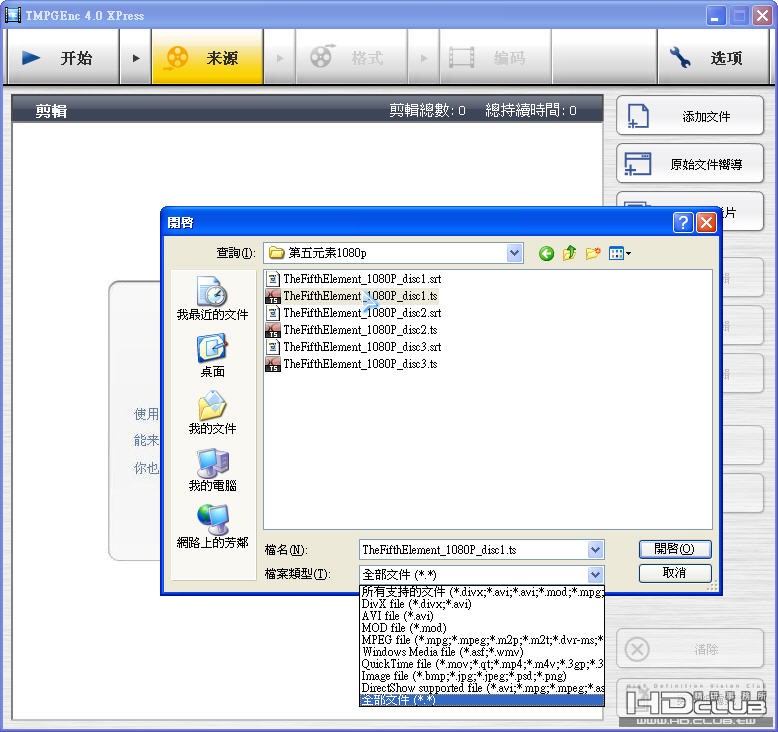
Task: Collapse the 檔案類型 file type dropdown arrow
Action: pyautogui.click(x=595, y=575)
